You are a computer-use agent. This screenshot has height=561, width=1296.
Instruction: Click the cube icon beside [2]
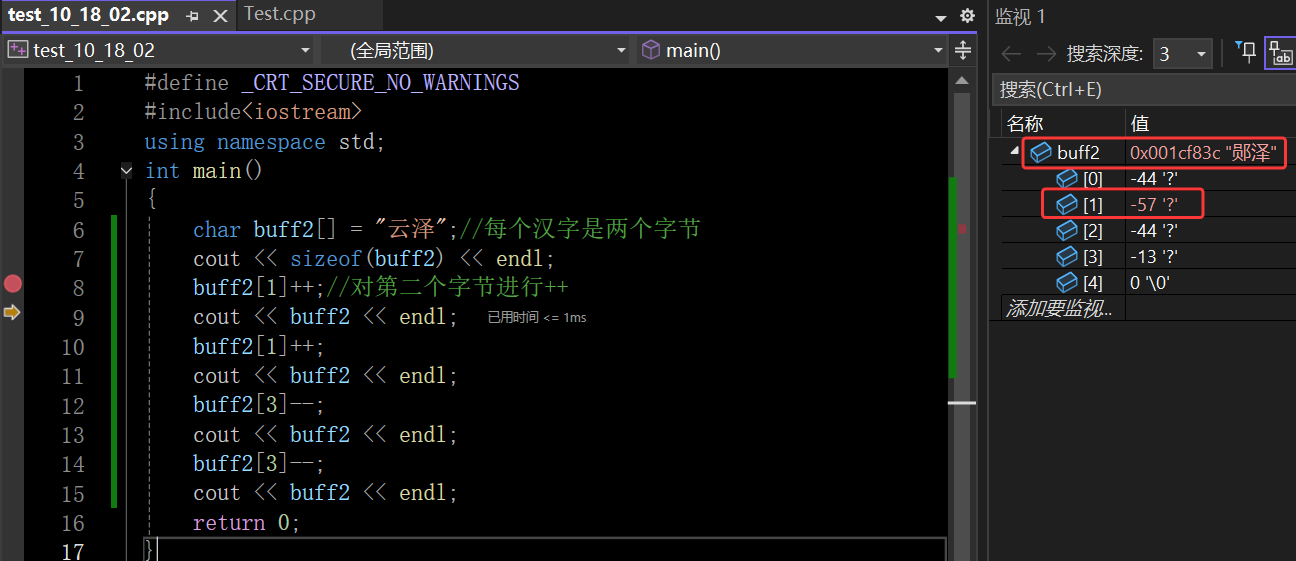(x=1068, y=231)
